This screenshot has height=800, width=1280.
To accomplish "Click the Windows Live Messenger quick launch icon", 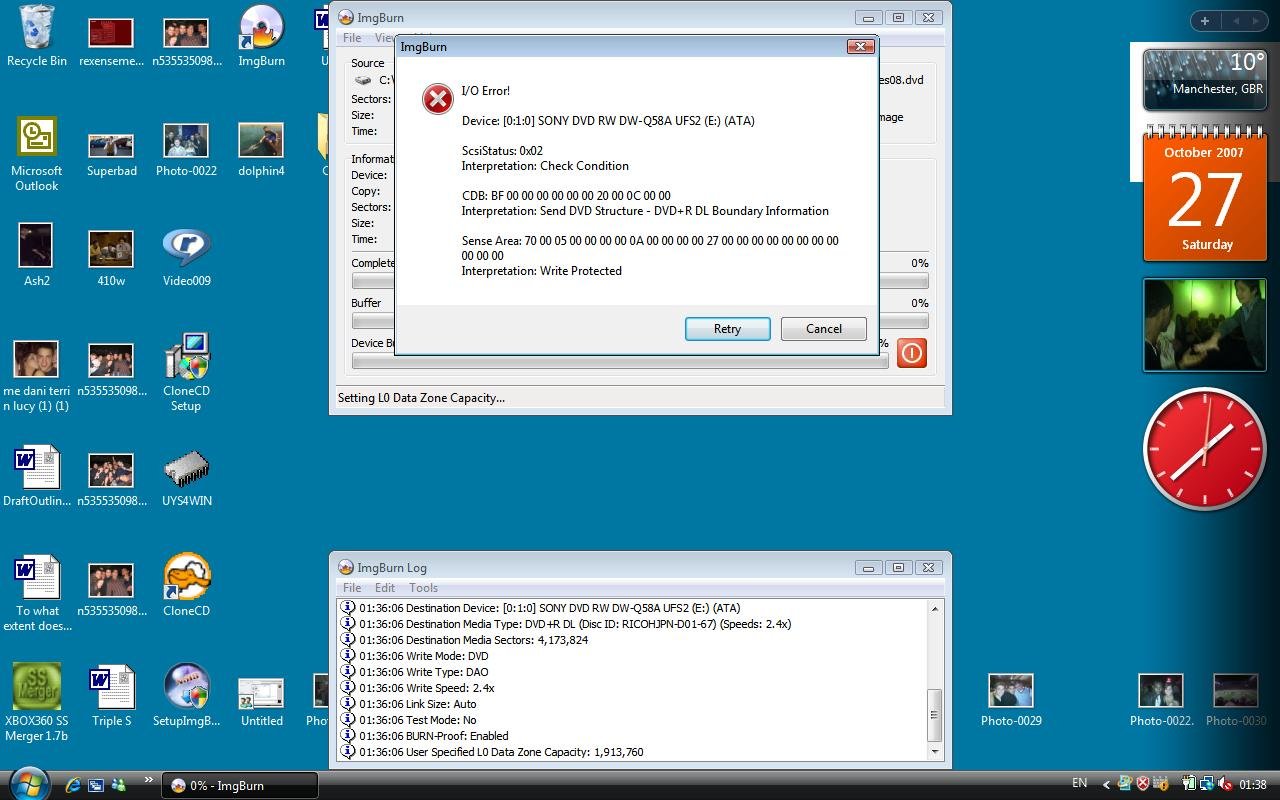I will point(119,785).
